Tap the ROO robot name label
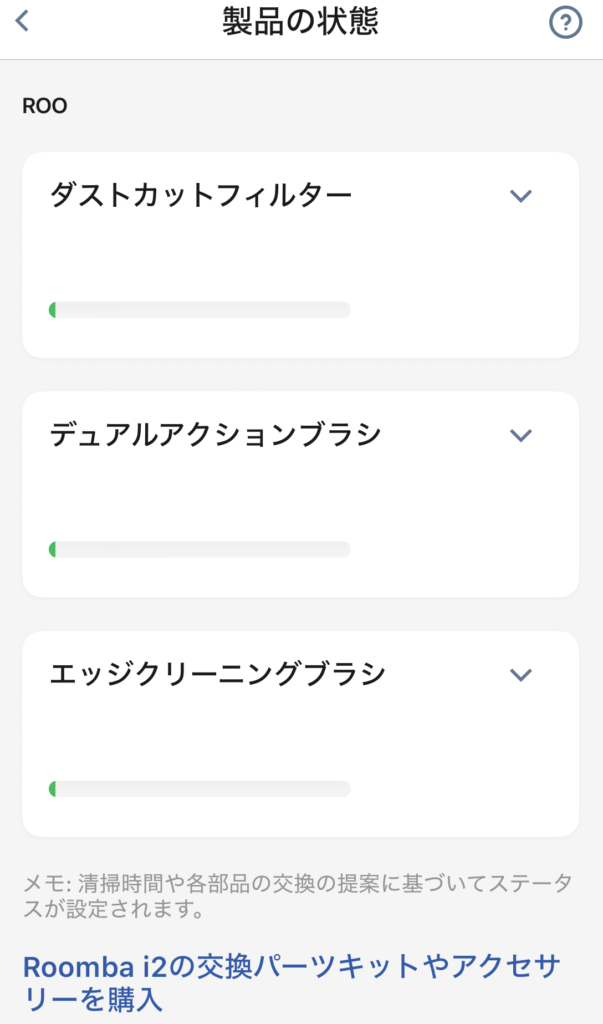Screen dimensions: 603x1024 point(45,105)
